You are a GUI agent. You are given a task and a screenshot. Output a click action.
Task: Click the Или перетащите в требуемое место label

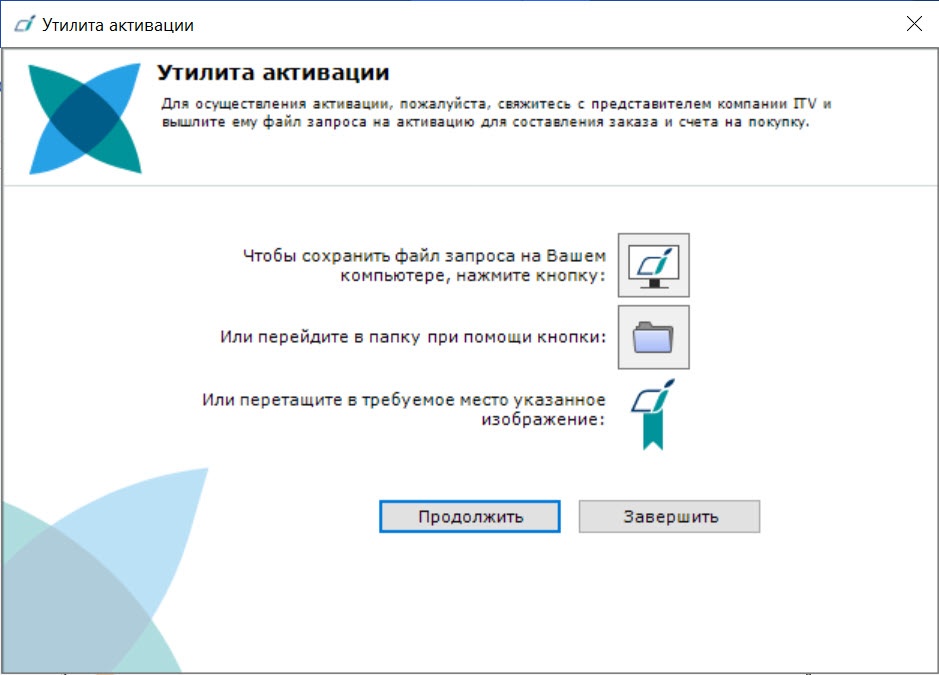(403, 410)
